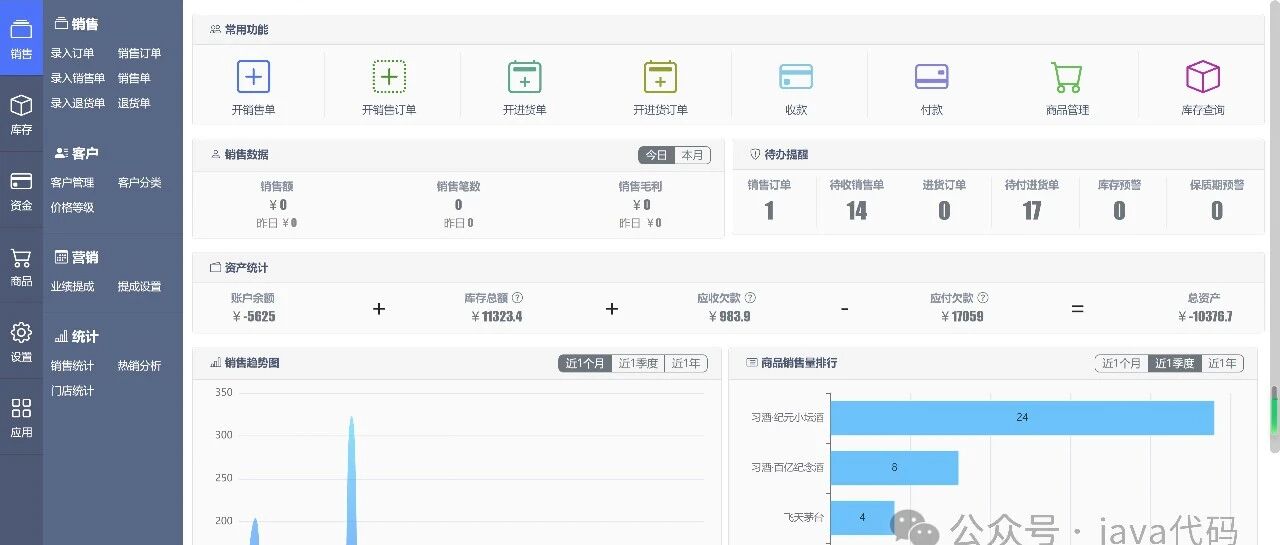Image resolution: width=1280 pixels, height=545 pixels.
Task: Open the 收款 card icon
Action: (x=796, y=76)
